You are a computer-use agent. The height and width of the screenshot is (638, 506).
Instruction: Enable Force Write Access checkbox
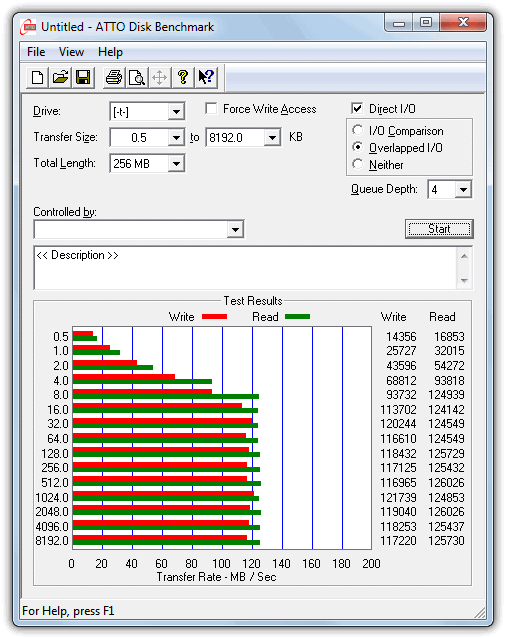tap(211, 109)
